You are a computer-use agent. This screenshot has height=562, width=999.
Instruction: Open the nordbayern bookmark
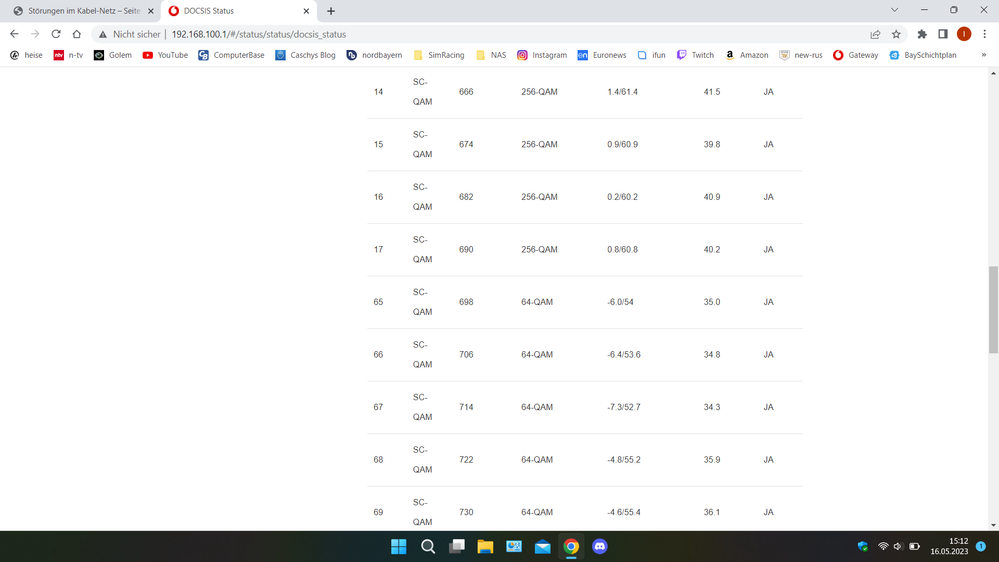pyautogui.click(x=375, y=55)
